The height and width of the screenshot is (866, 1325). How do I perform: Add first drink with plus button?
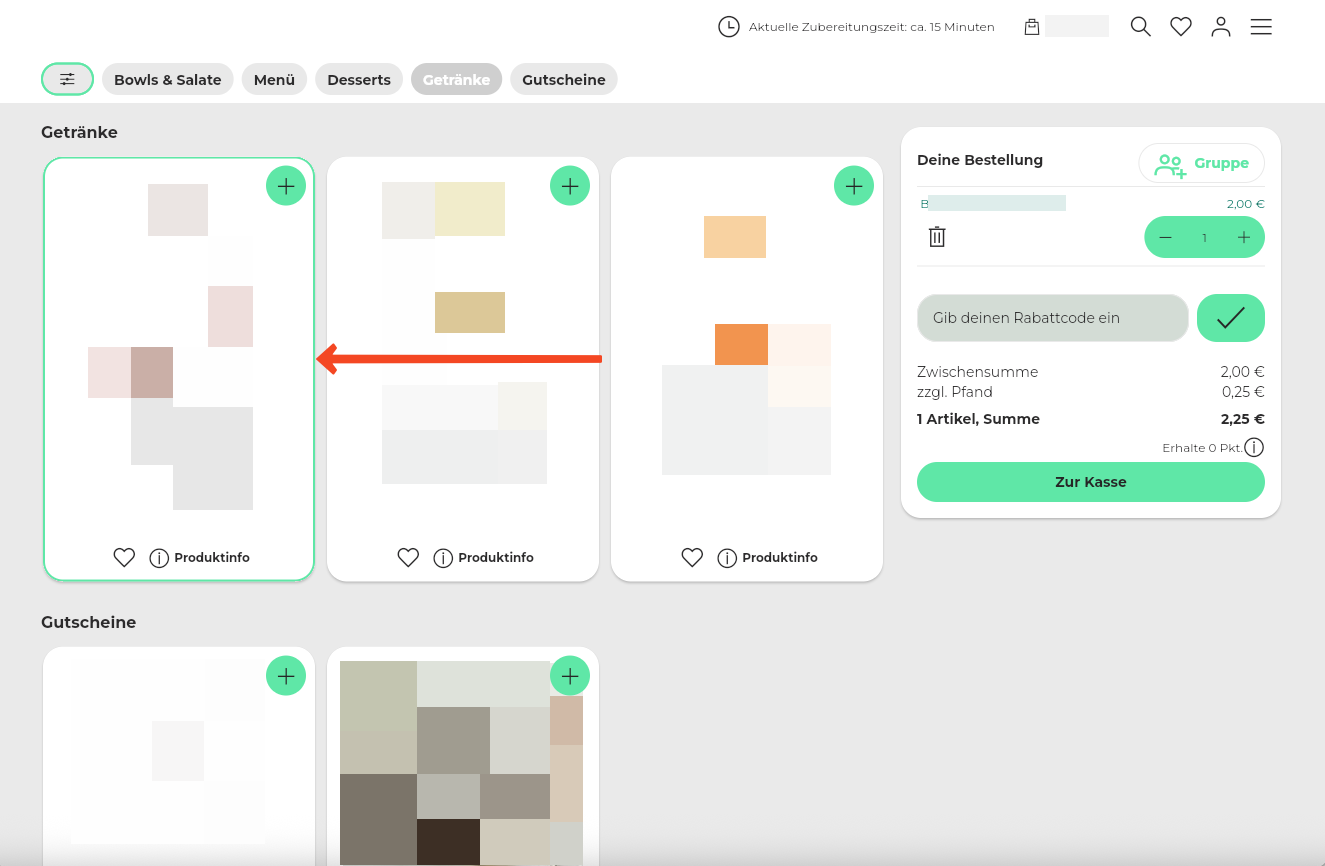coord(286,186)
